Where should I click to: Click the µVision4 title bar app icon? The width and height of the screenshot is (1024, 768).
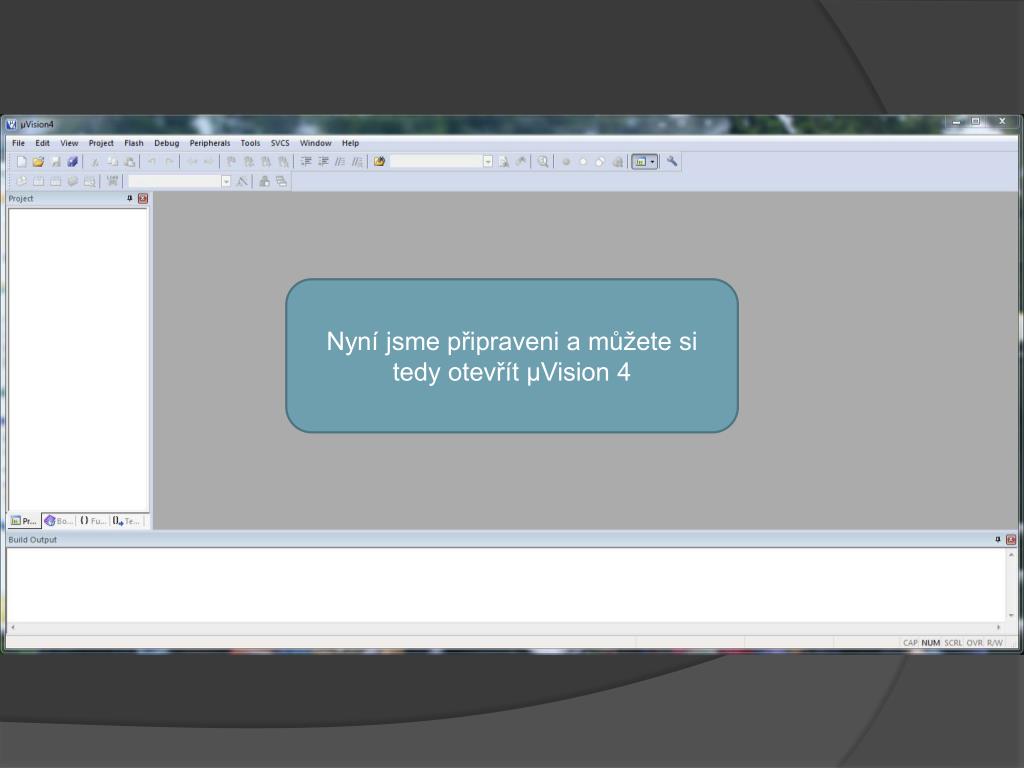click(11, 124)
